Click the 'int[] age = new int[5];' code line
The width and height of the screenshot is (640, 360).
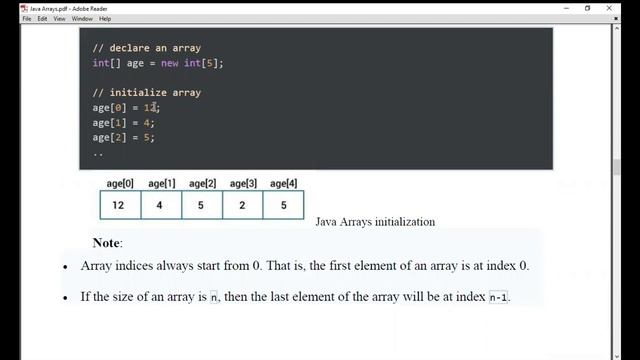pos(158,63)
